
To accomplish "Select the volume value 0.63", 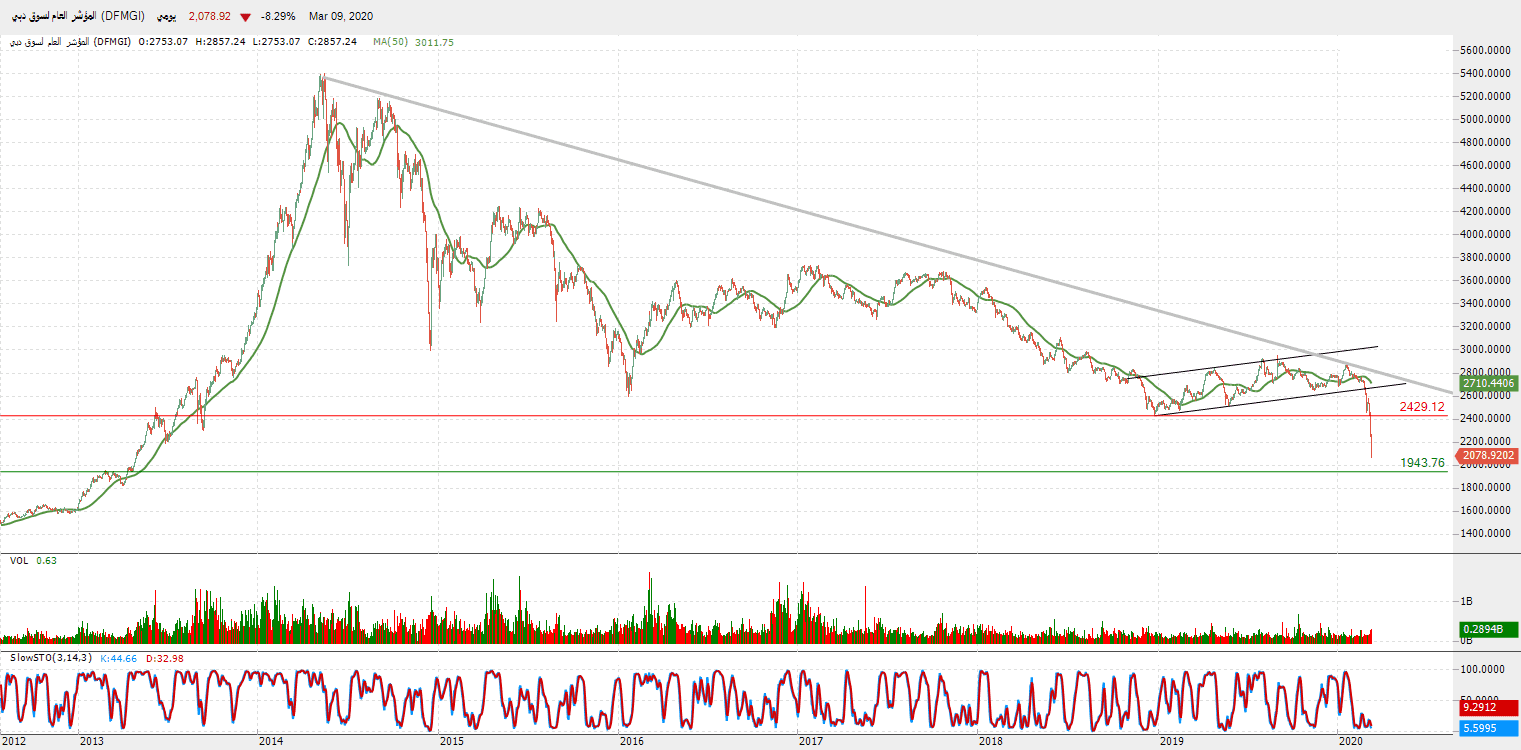I will (x=46, y=561).
